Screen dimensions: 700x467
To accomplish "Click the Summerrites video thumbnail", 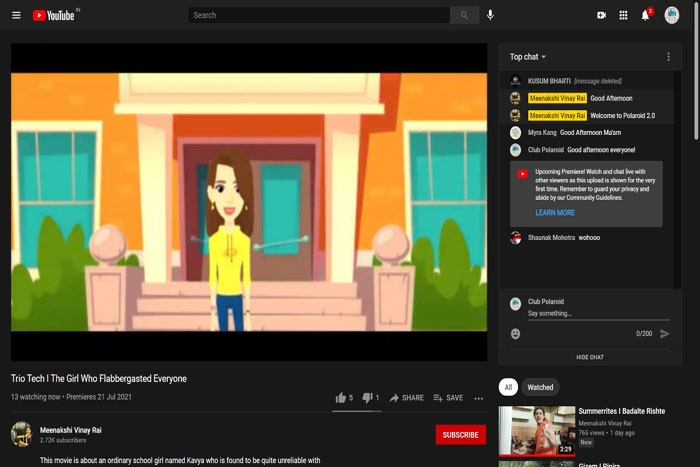I will [537, 431].
